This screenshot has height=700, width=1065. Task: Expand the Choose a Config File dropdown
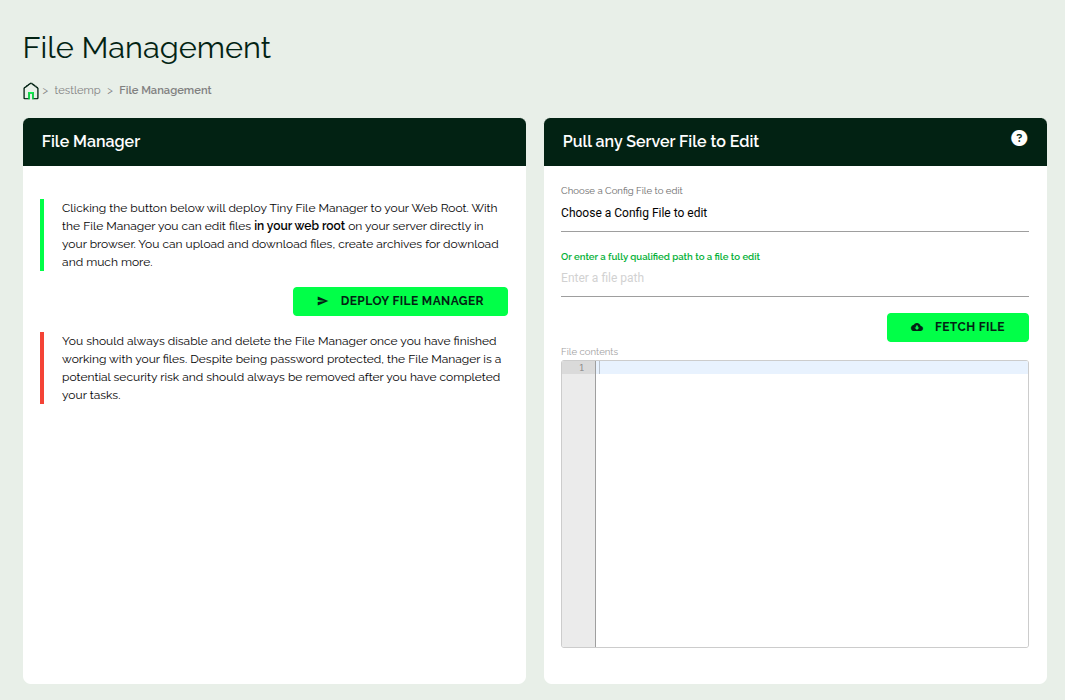(794, 213)
